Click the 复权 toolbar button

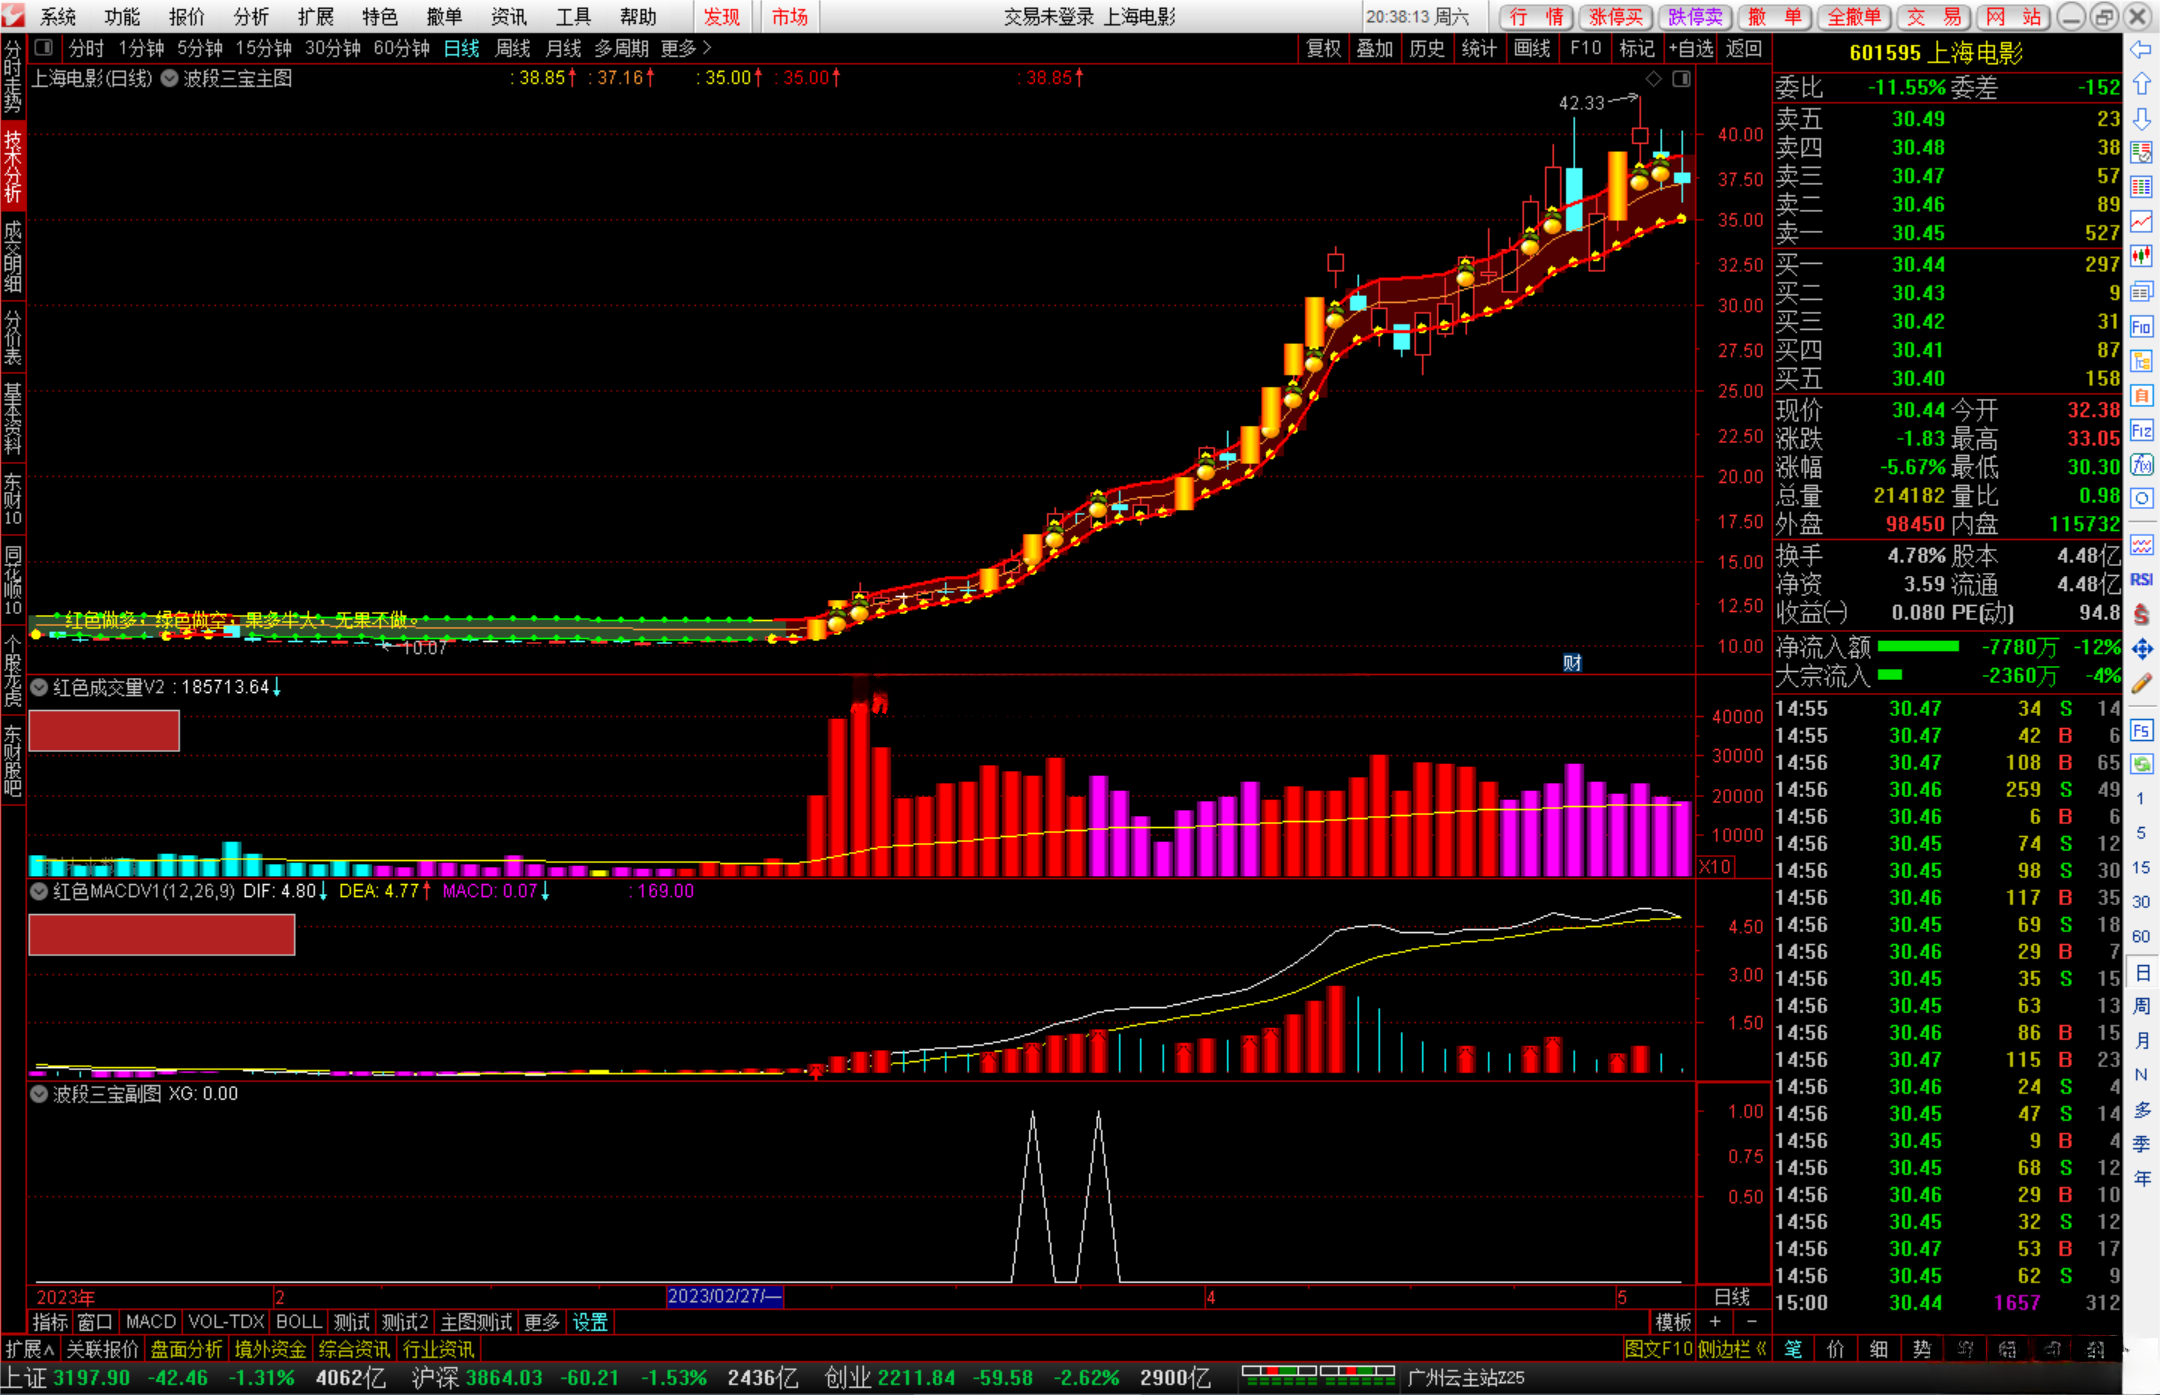pyautogui.click(x=1323, y=48)
